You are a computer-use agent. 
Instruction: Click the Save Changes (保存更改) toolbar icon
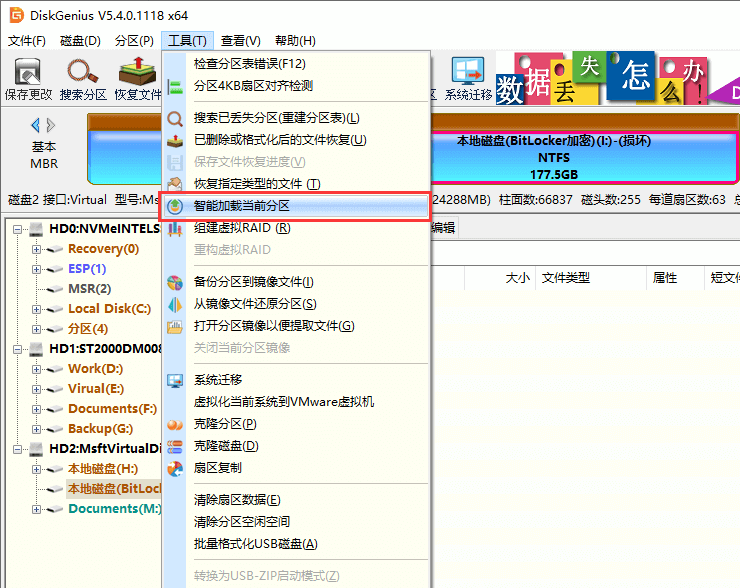tap(28, 79)
